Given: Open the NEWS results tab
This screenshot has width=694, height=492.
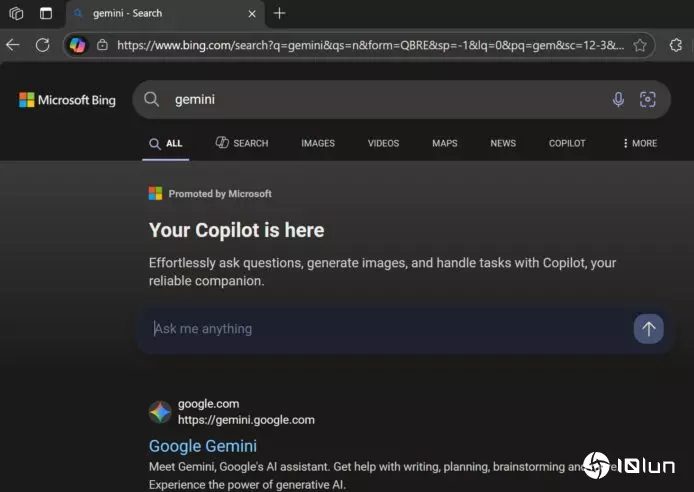Looking at the screenshot, I should pyautogui.click(x=503, y=143).
